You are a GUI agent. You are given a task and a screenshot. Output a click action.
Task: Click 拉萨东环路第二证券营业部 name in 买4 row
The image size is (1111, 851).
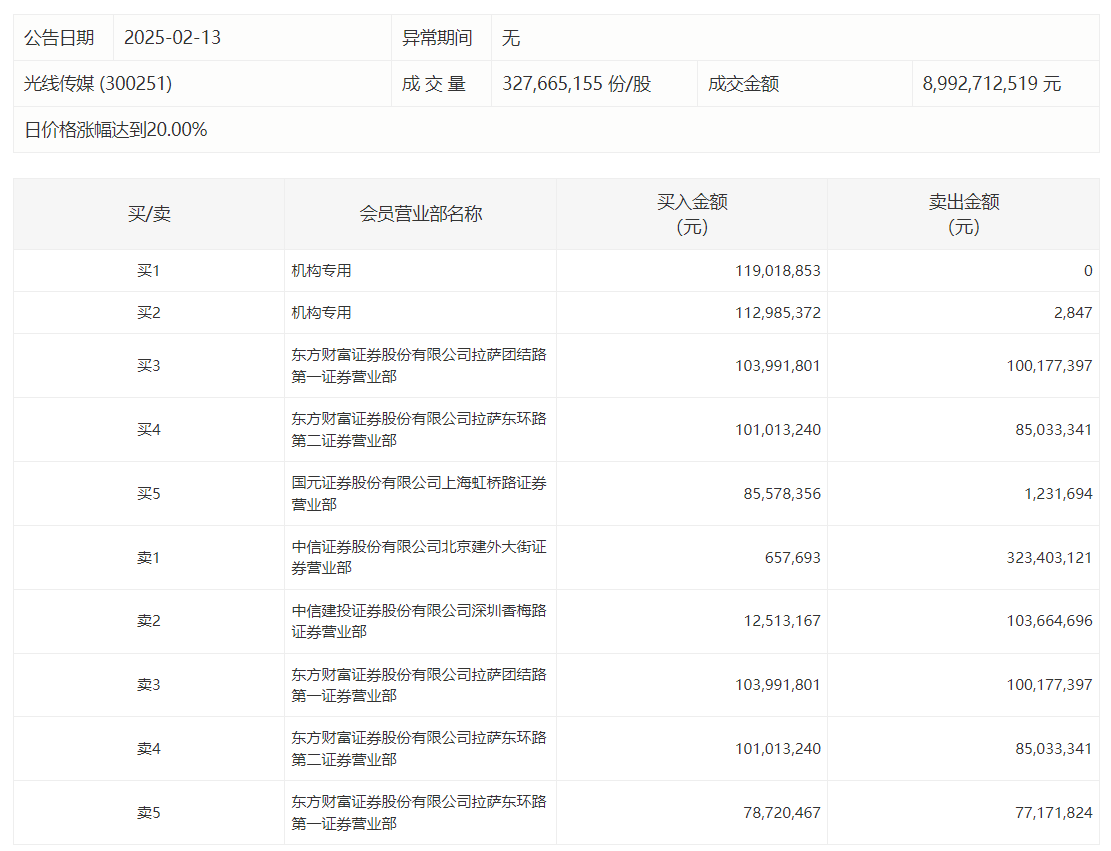419,429
